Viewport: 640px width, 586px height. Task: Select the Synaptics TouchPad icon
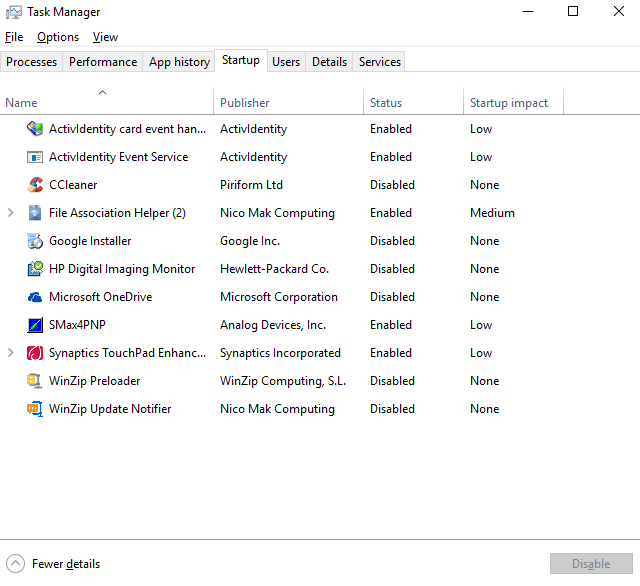[35, 353]
